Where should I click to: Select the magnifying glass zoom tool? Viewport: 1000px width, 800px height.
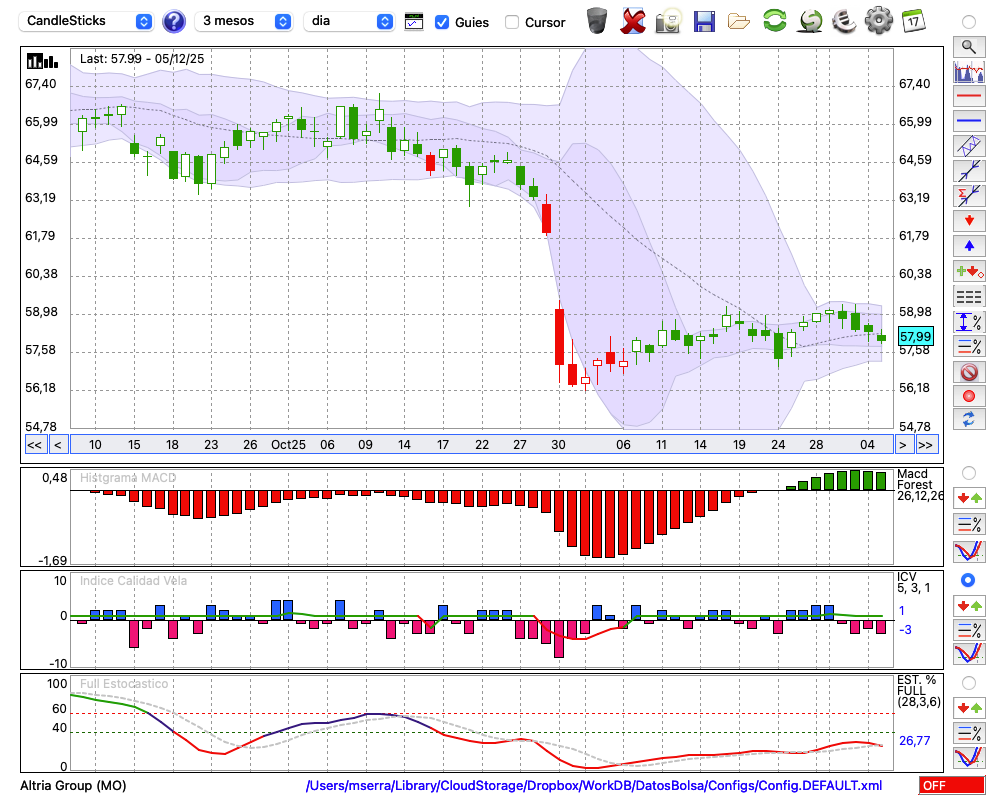969,47
